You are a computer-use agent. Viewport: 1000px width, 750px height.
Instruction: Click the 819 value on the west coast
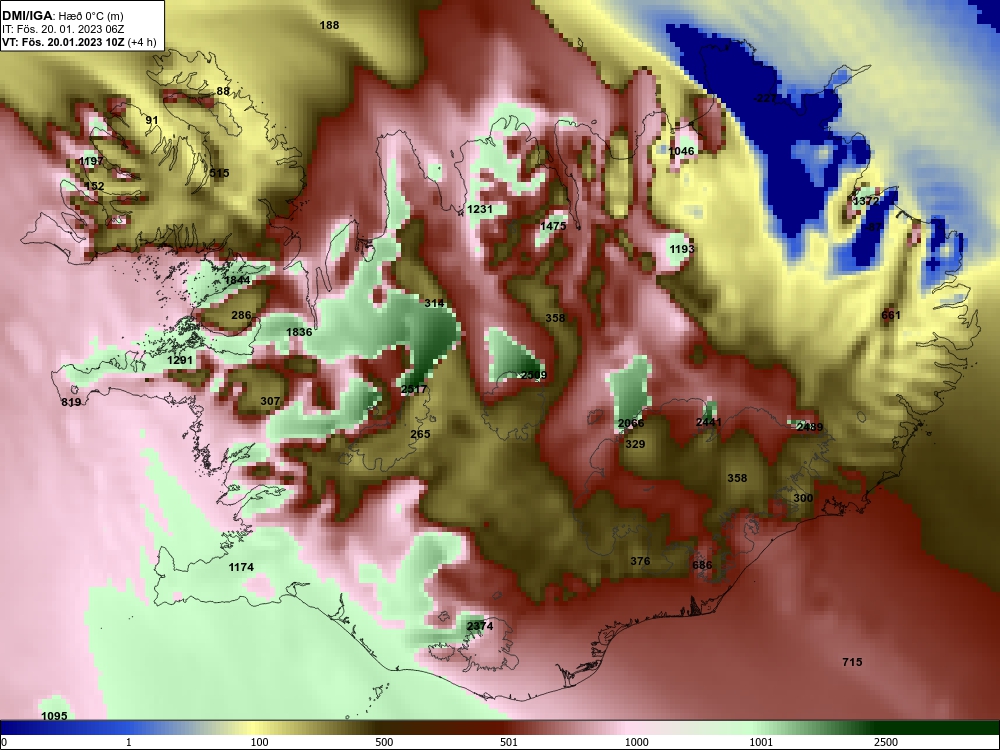[71, 402]
